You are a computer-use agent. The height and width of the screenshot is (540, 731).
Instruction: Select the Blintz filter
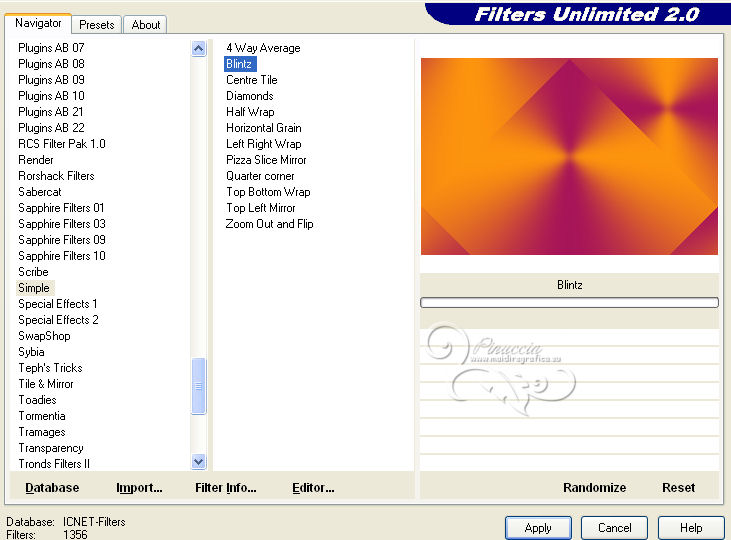pos(240,64)
